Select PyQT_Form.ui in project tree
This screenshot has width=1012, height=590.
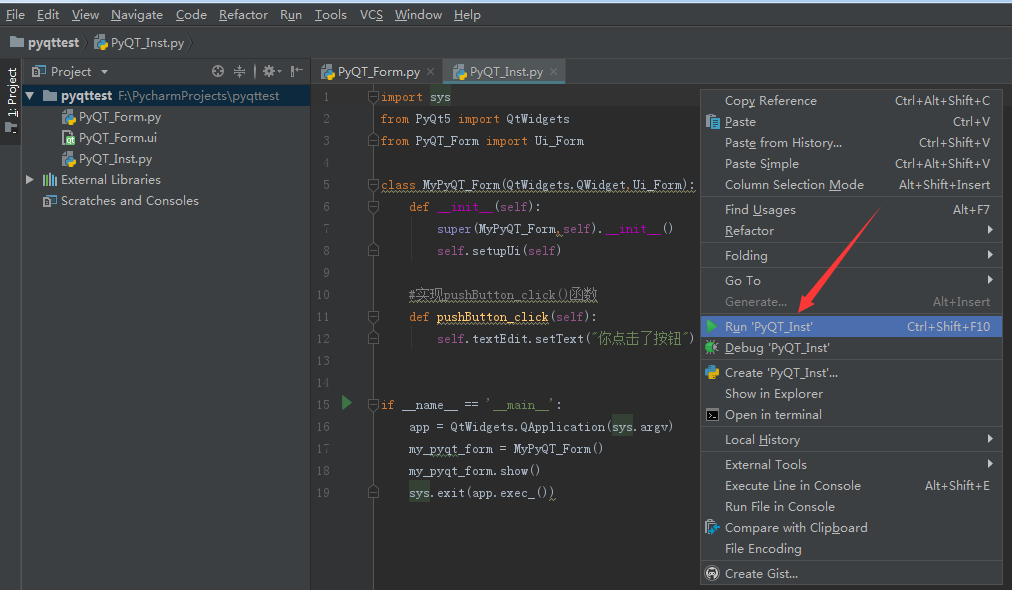117,137
